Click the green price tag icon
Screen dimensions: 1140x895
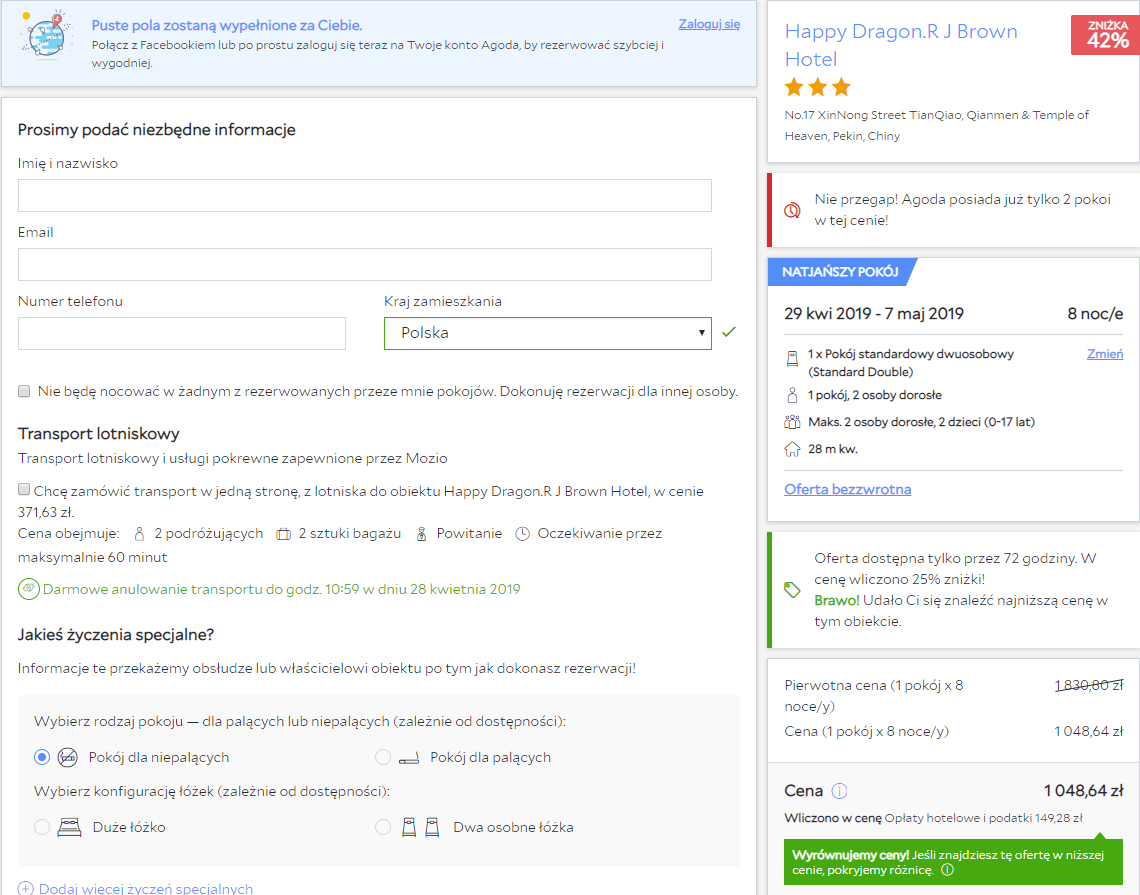pyautogui.click(x=792, y=590)
